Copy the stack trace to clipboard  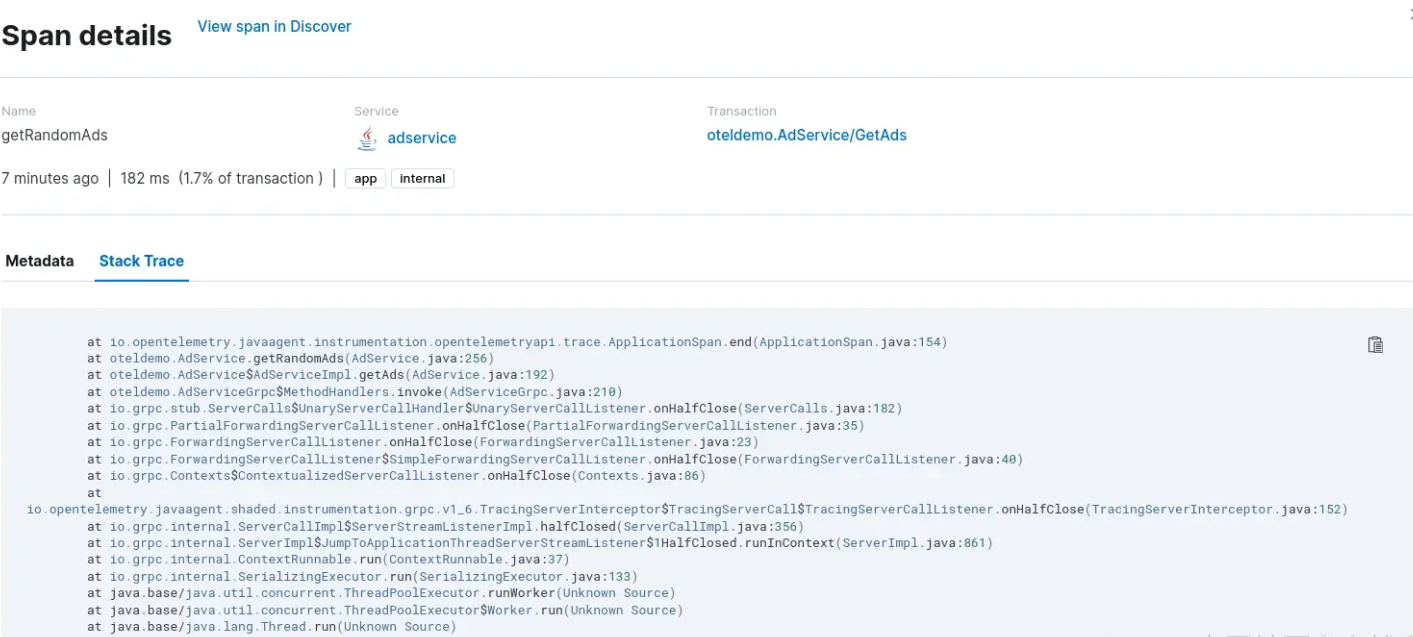pyautogui.click(x=1375, y=344)
